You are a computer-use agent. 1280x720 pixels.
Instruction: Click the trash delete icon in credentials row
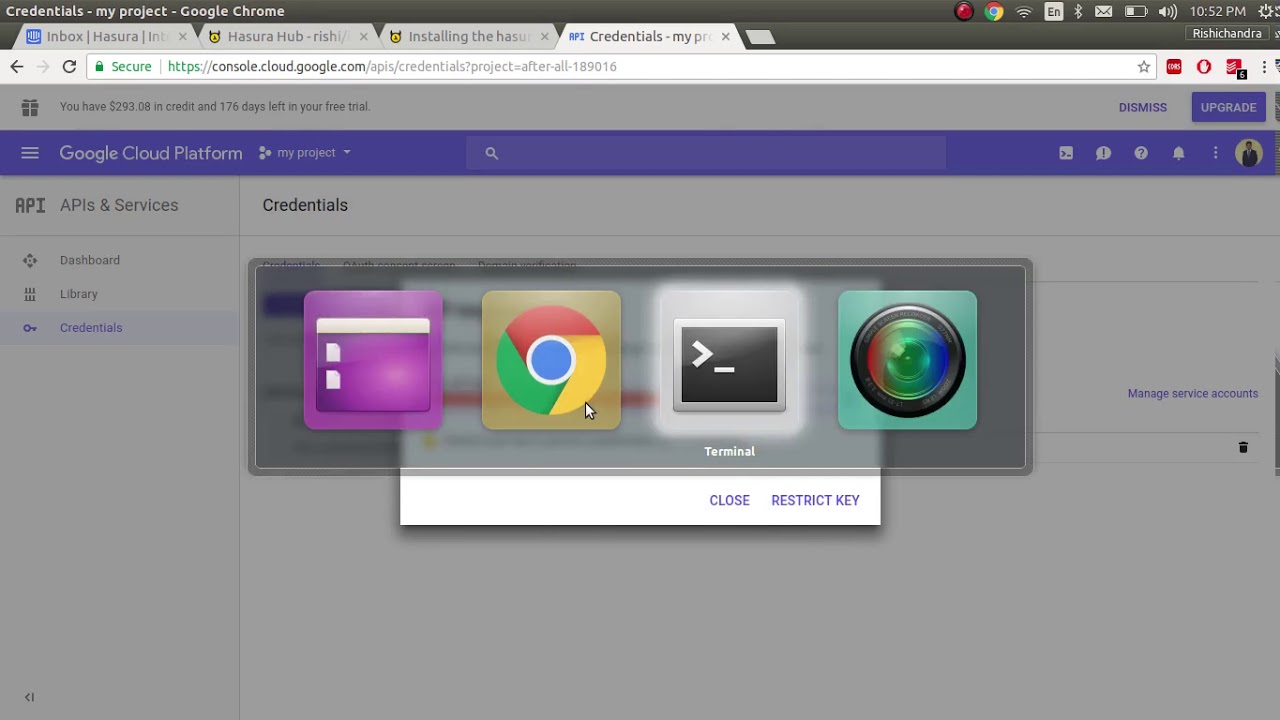tap(1243, 447)
